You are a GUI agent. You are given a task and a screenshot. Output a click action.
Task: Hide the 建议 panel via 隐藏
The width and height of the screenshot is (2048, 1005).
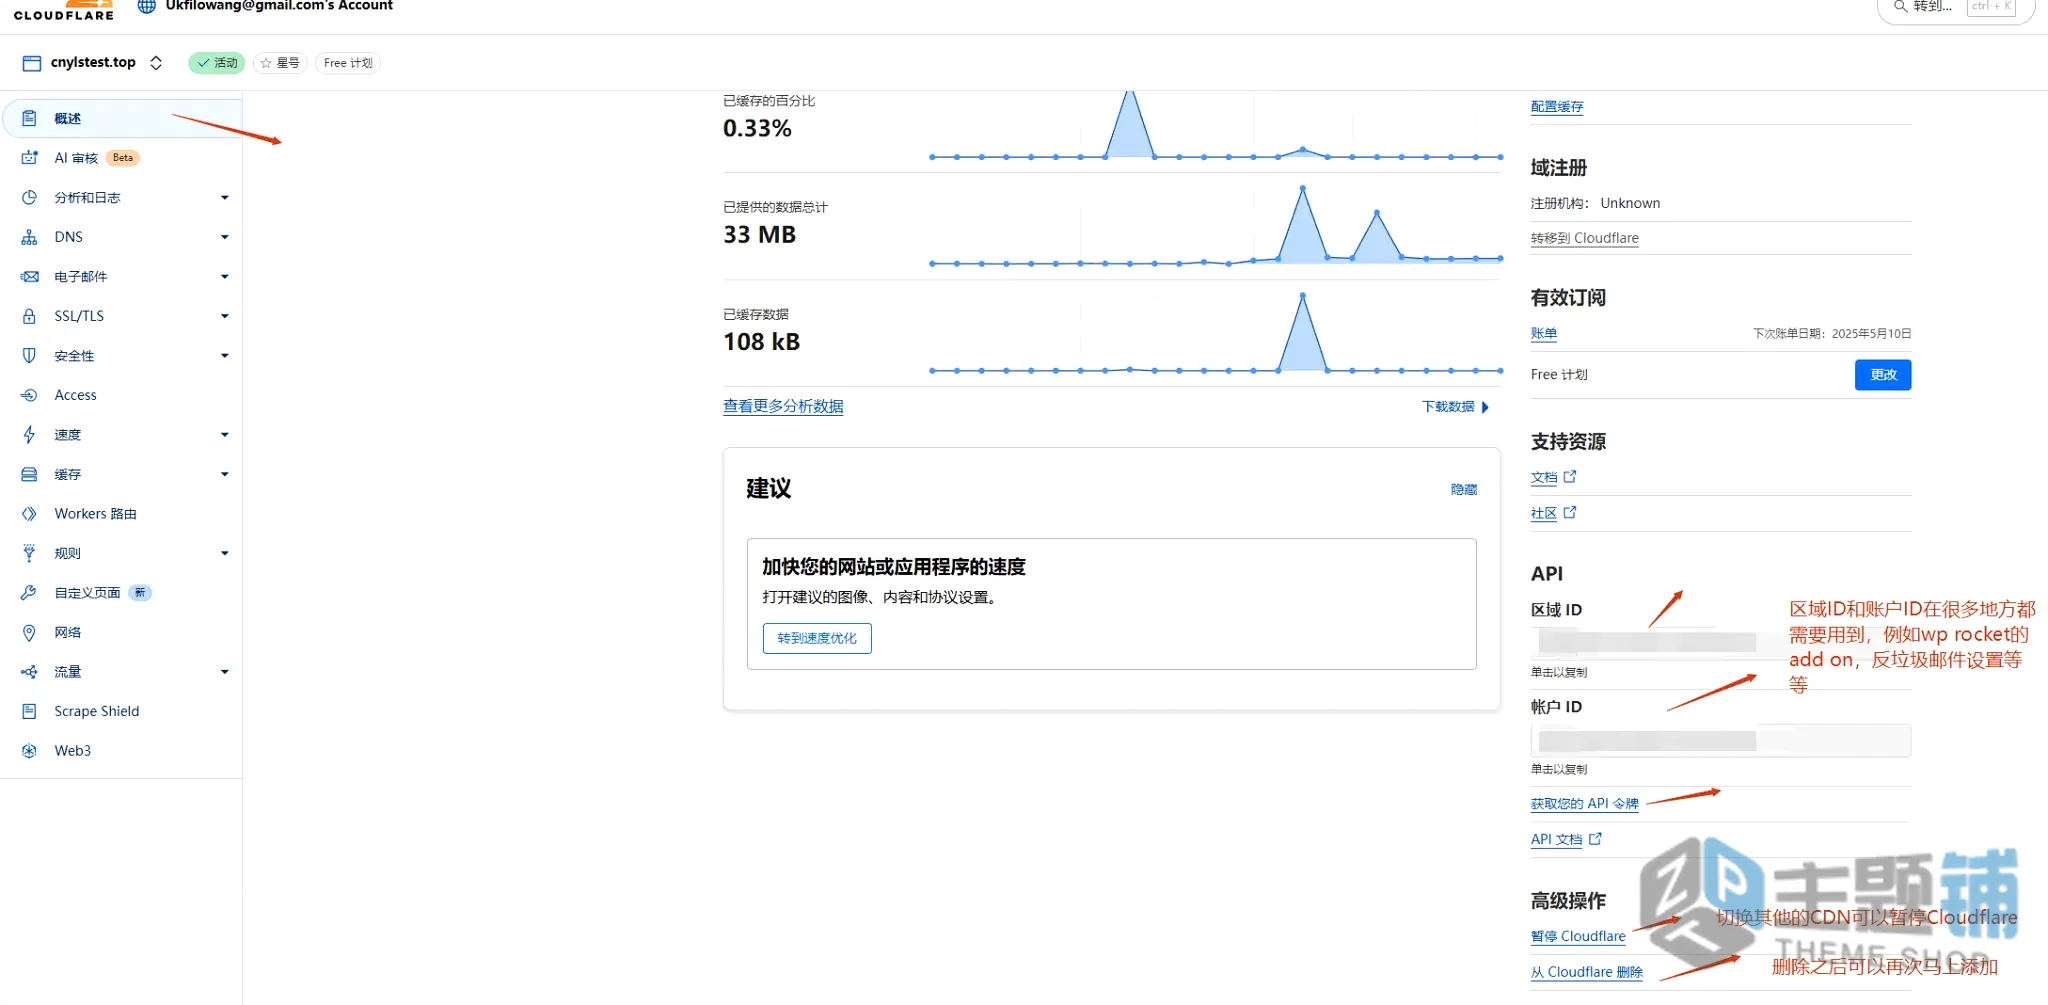(1464, 489)
